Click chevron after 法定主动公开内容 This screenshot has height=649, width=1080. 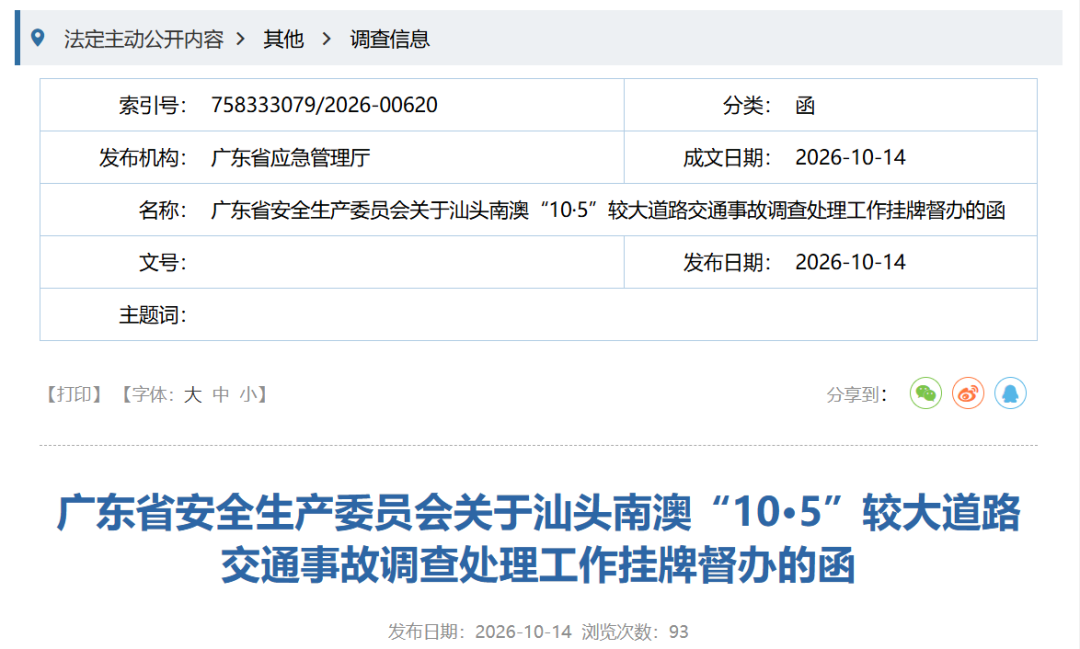(240, 39)
